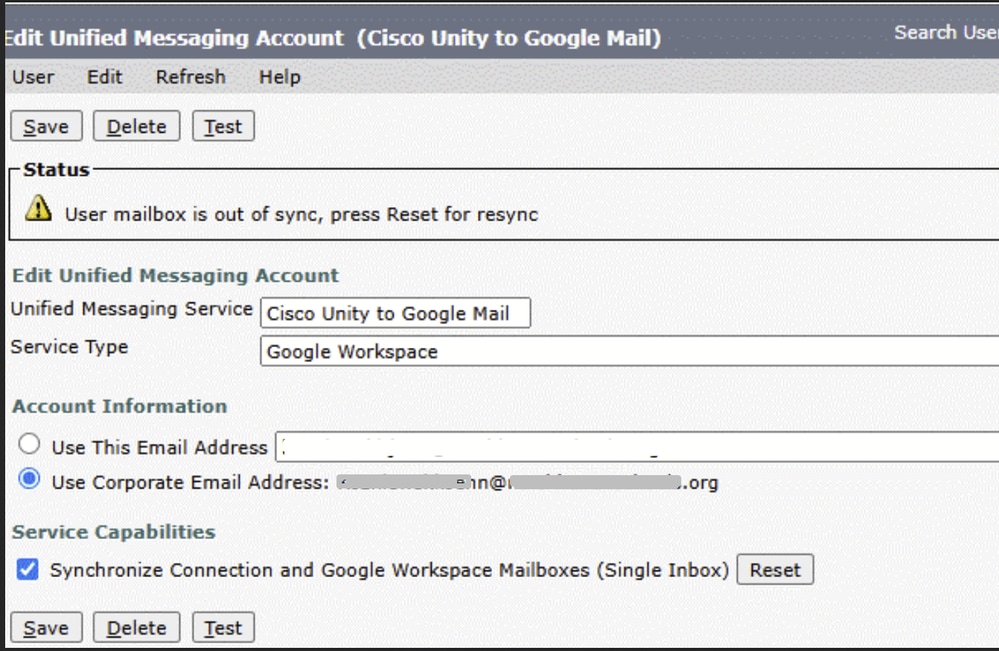
Task: Open the Refresh menu
Action: 190,77
